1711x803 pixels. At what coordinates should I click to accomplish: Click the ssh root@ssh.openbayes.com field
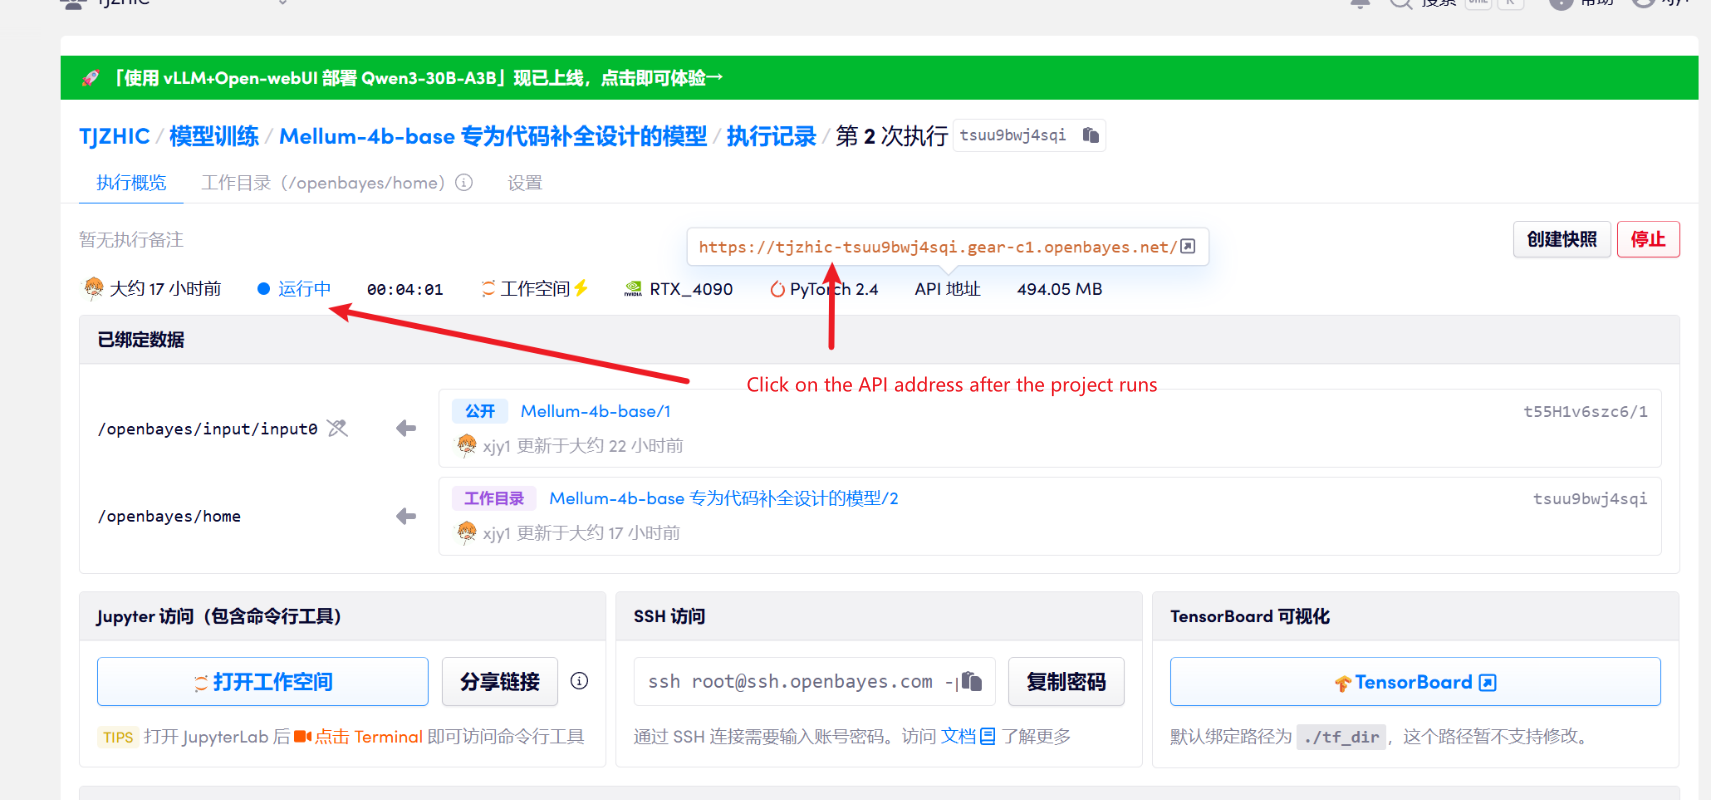(x=790, y=682)
